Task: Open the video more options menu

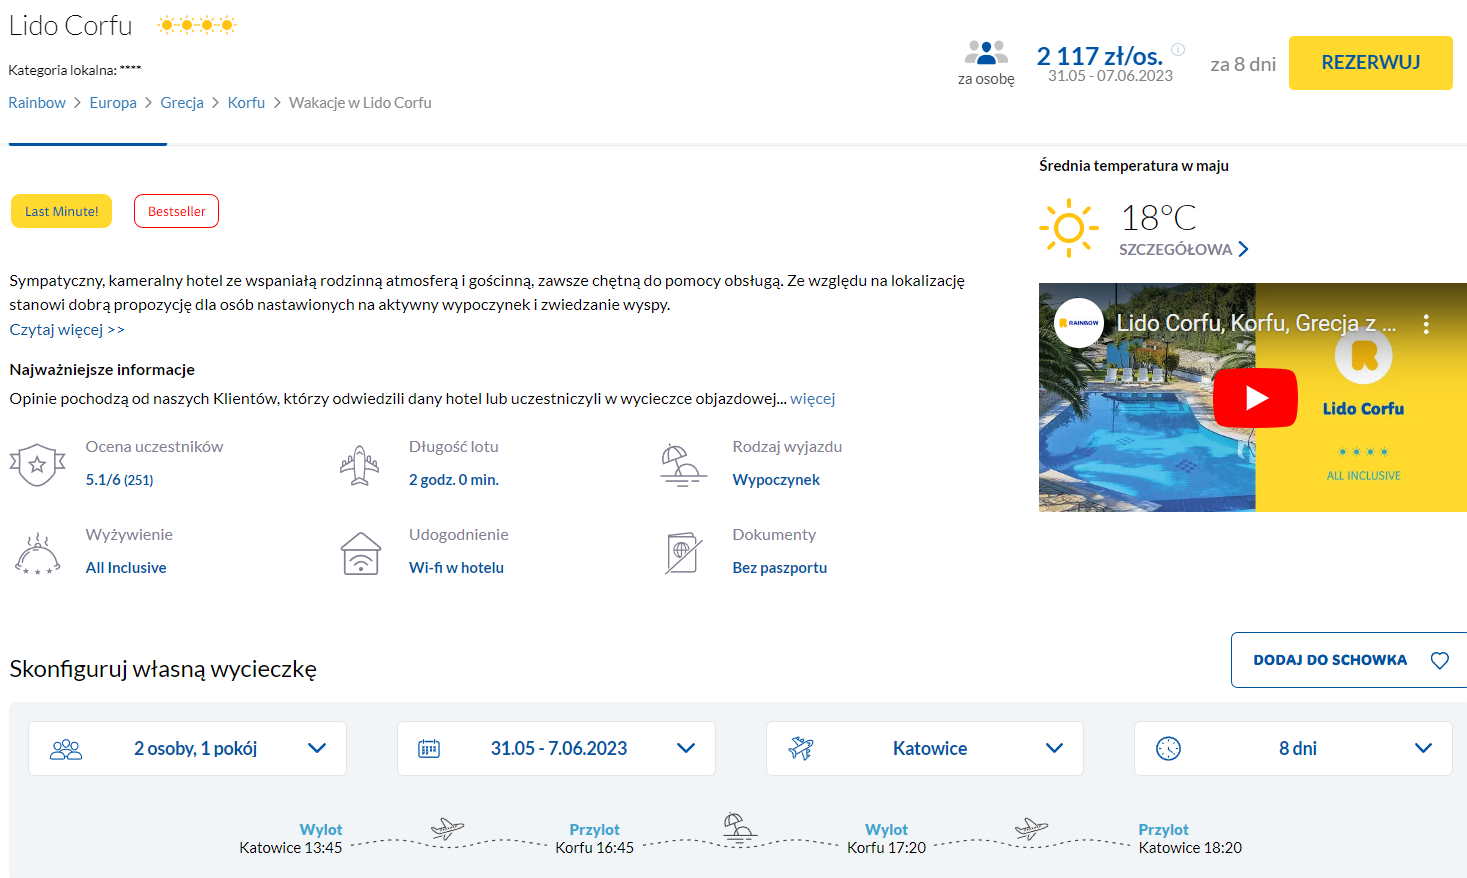Action: pyautogui.click(x=1425, y=324)
